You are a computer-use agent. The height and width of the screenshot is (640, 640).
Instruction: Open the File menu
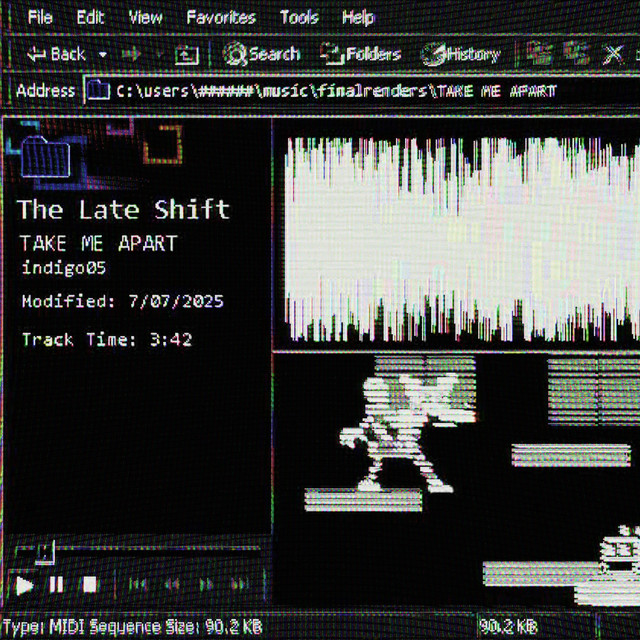coord(40,17)
